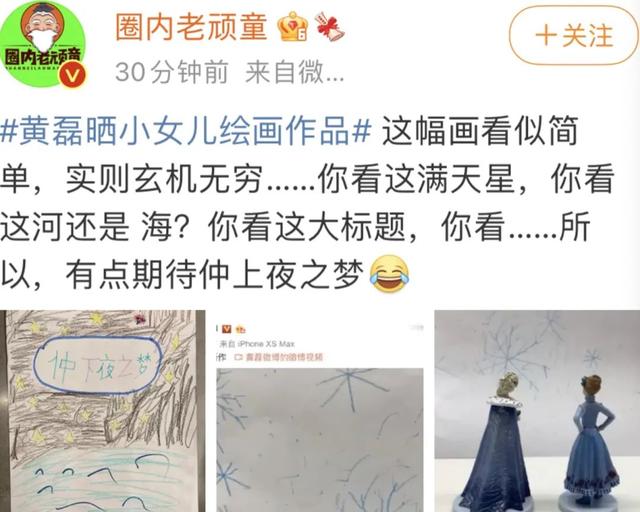Open the 圈内老顽童 profile avatar

[43, 44]
